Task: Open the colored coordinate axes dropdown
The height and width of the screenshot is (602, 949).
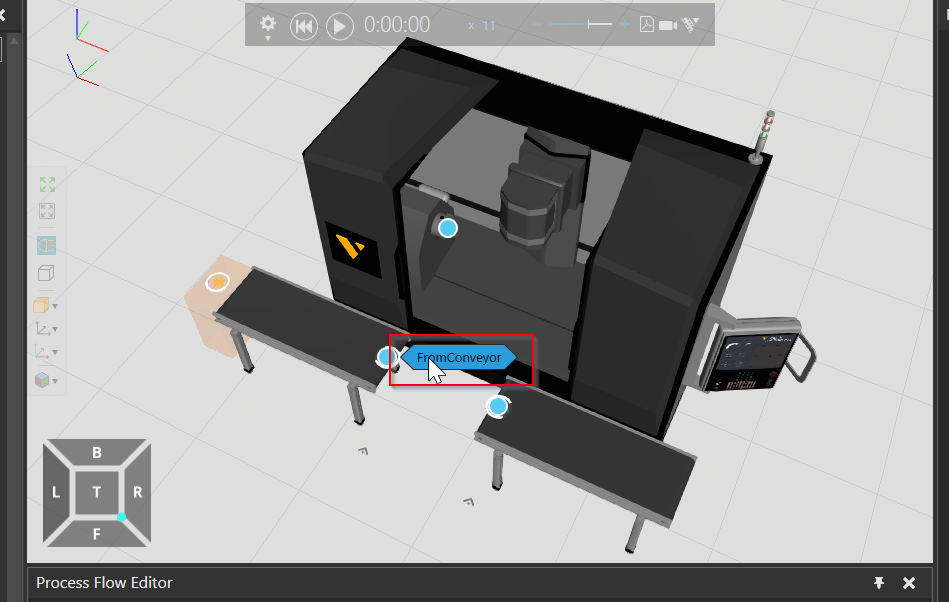Action: pos(46,352)
